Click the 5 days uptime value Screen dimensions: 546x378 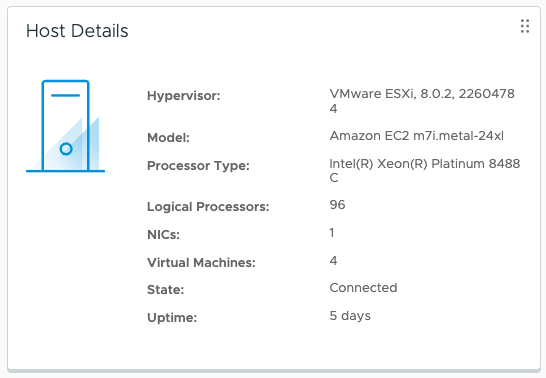[x=350, y=316]
